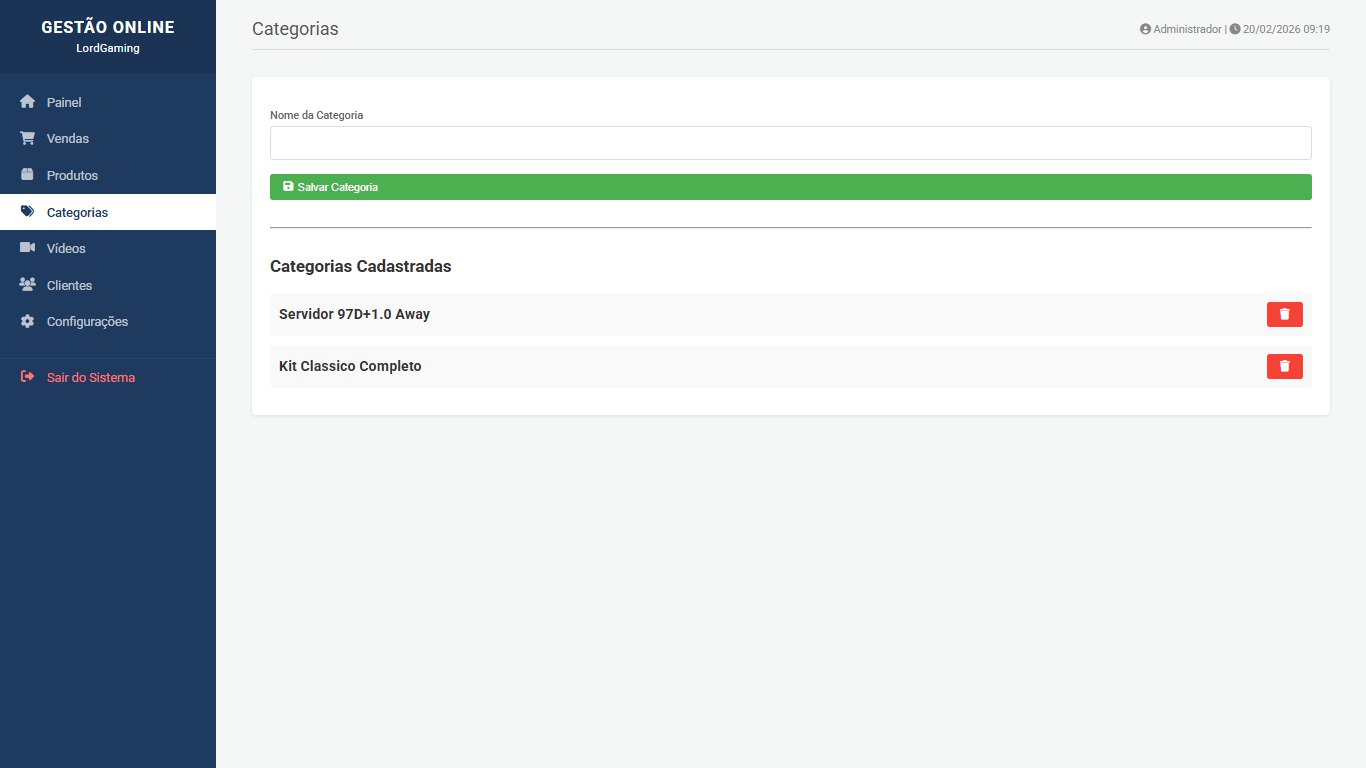Click the home icon beside Painel

(x=27, y=102)
